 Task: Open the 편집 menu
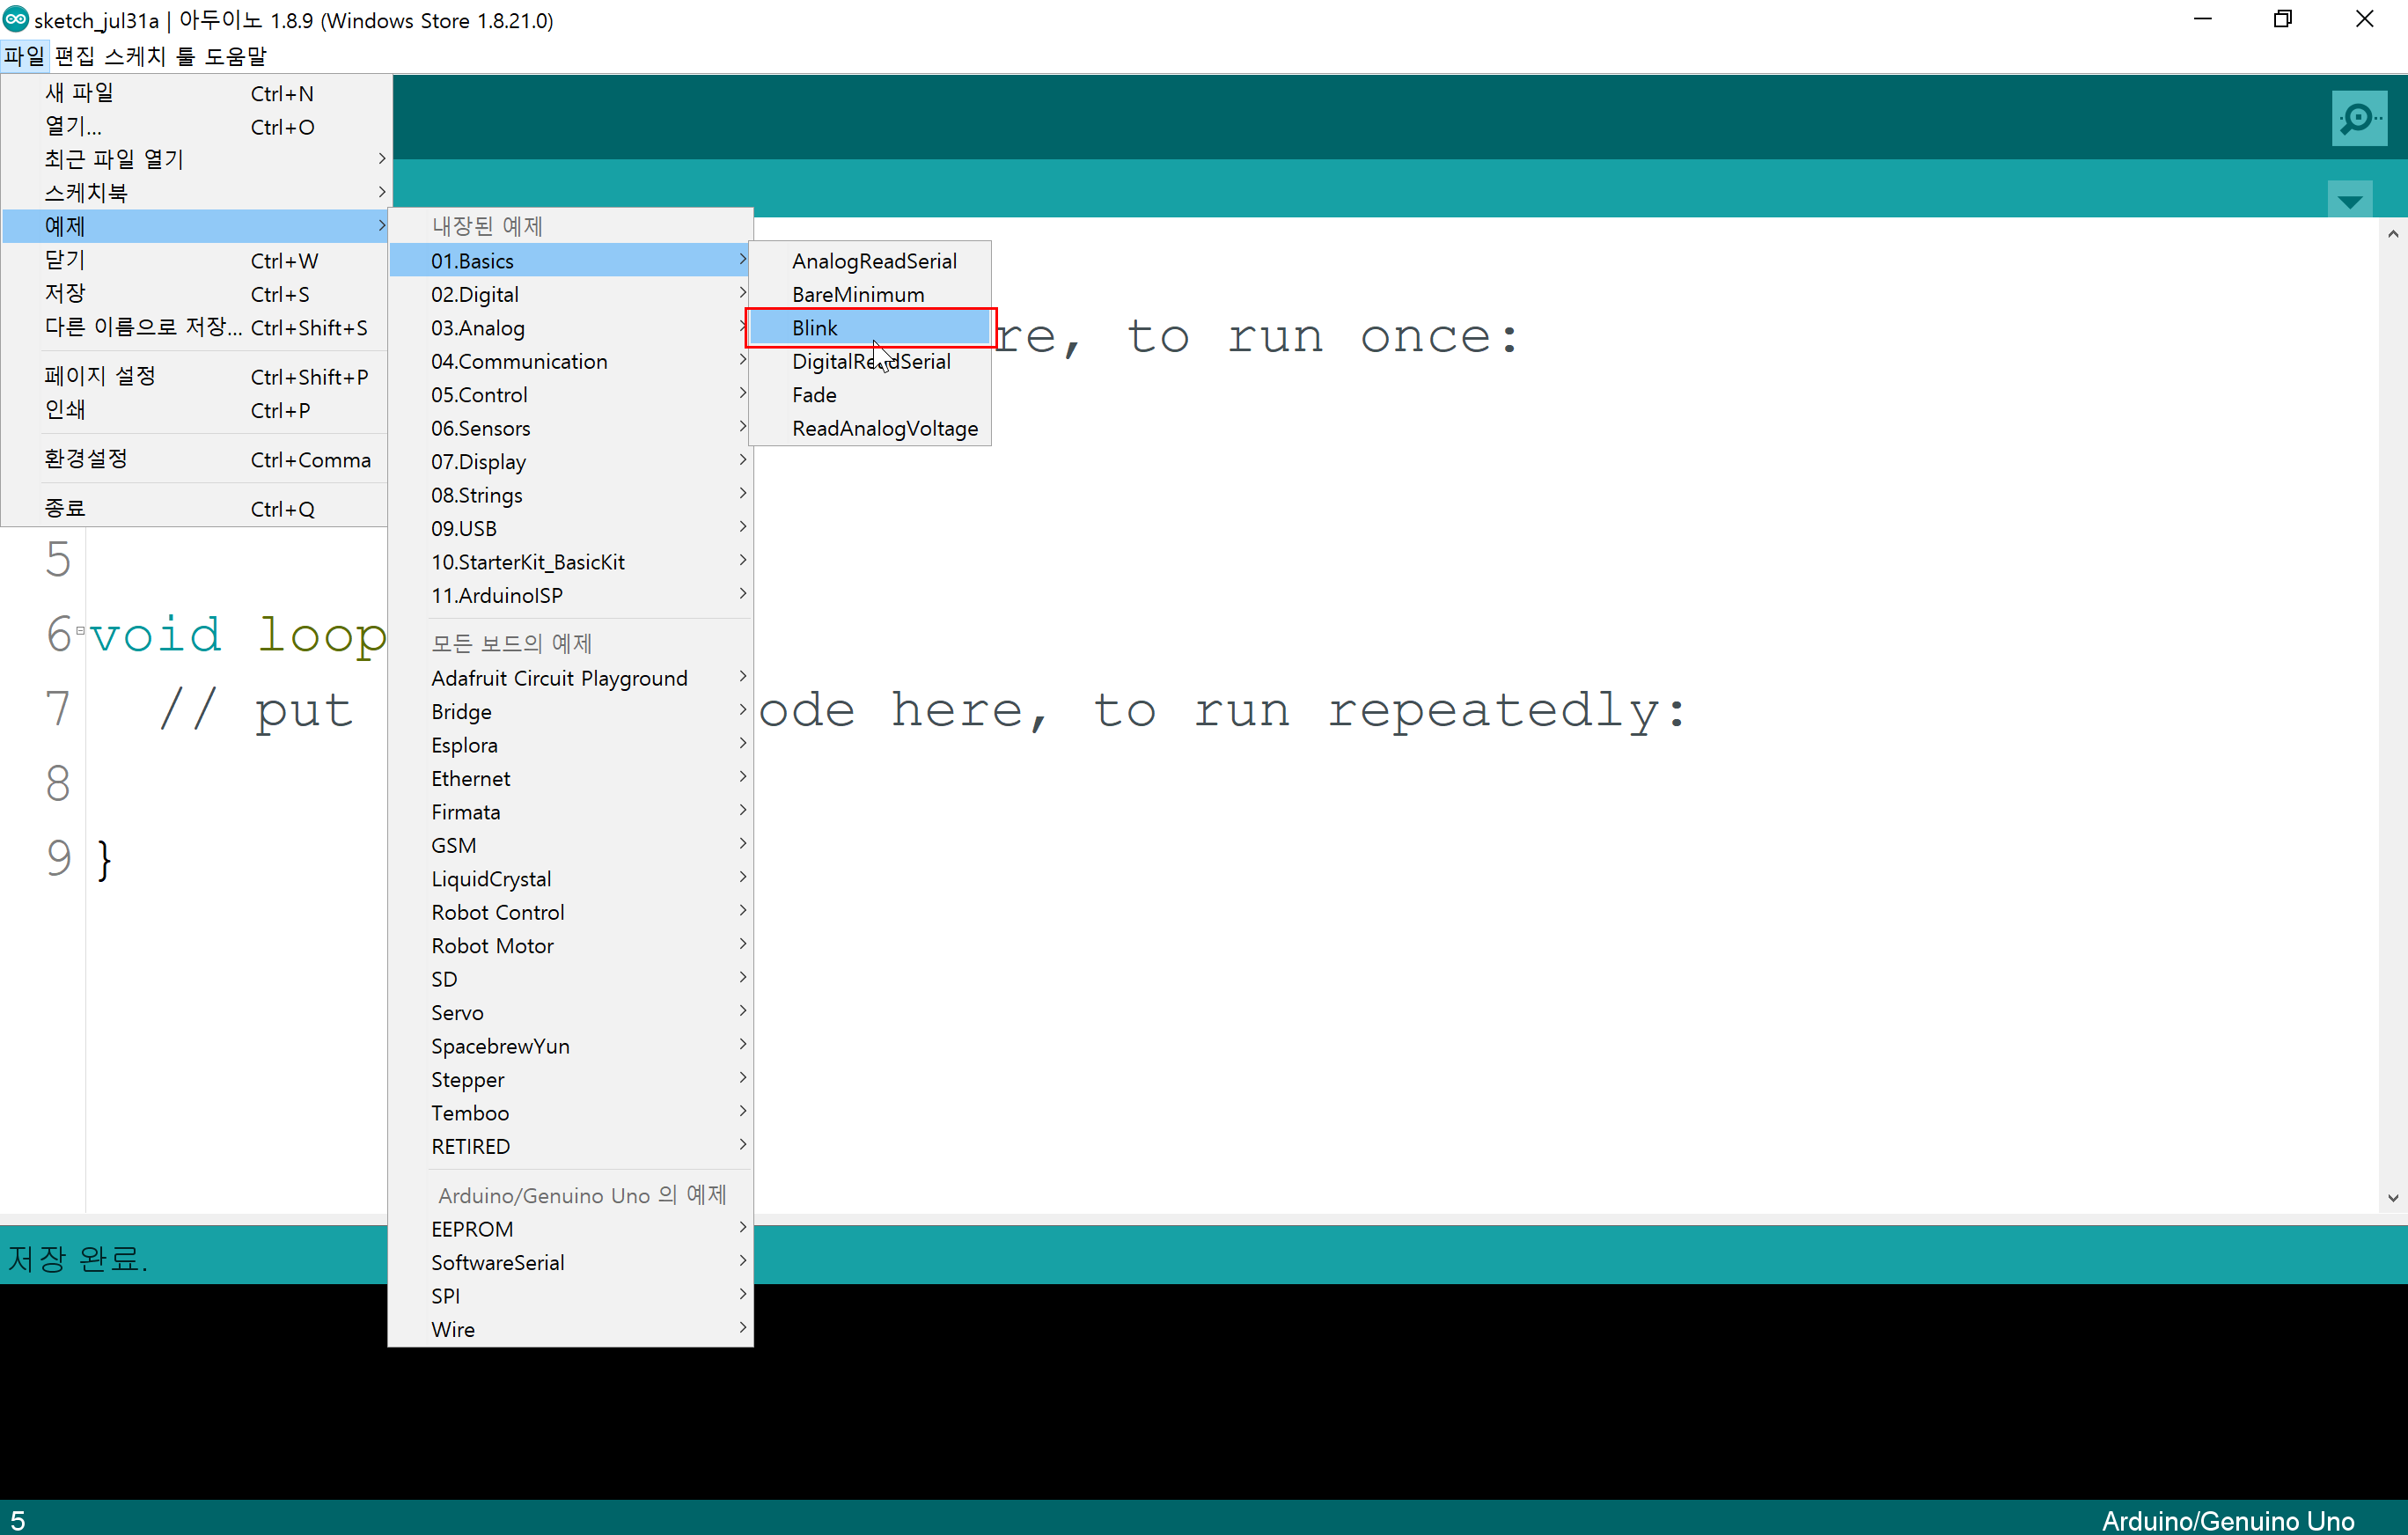[x=74, y=56]
